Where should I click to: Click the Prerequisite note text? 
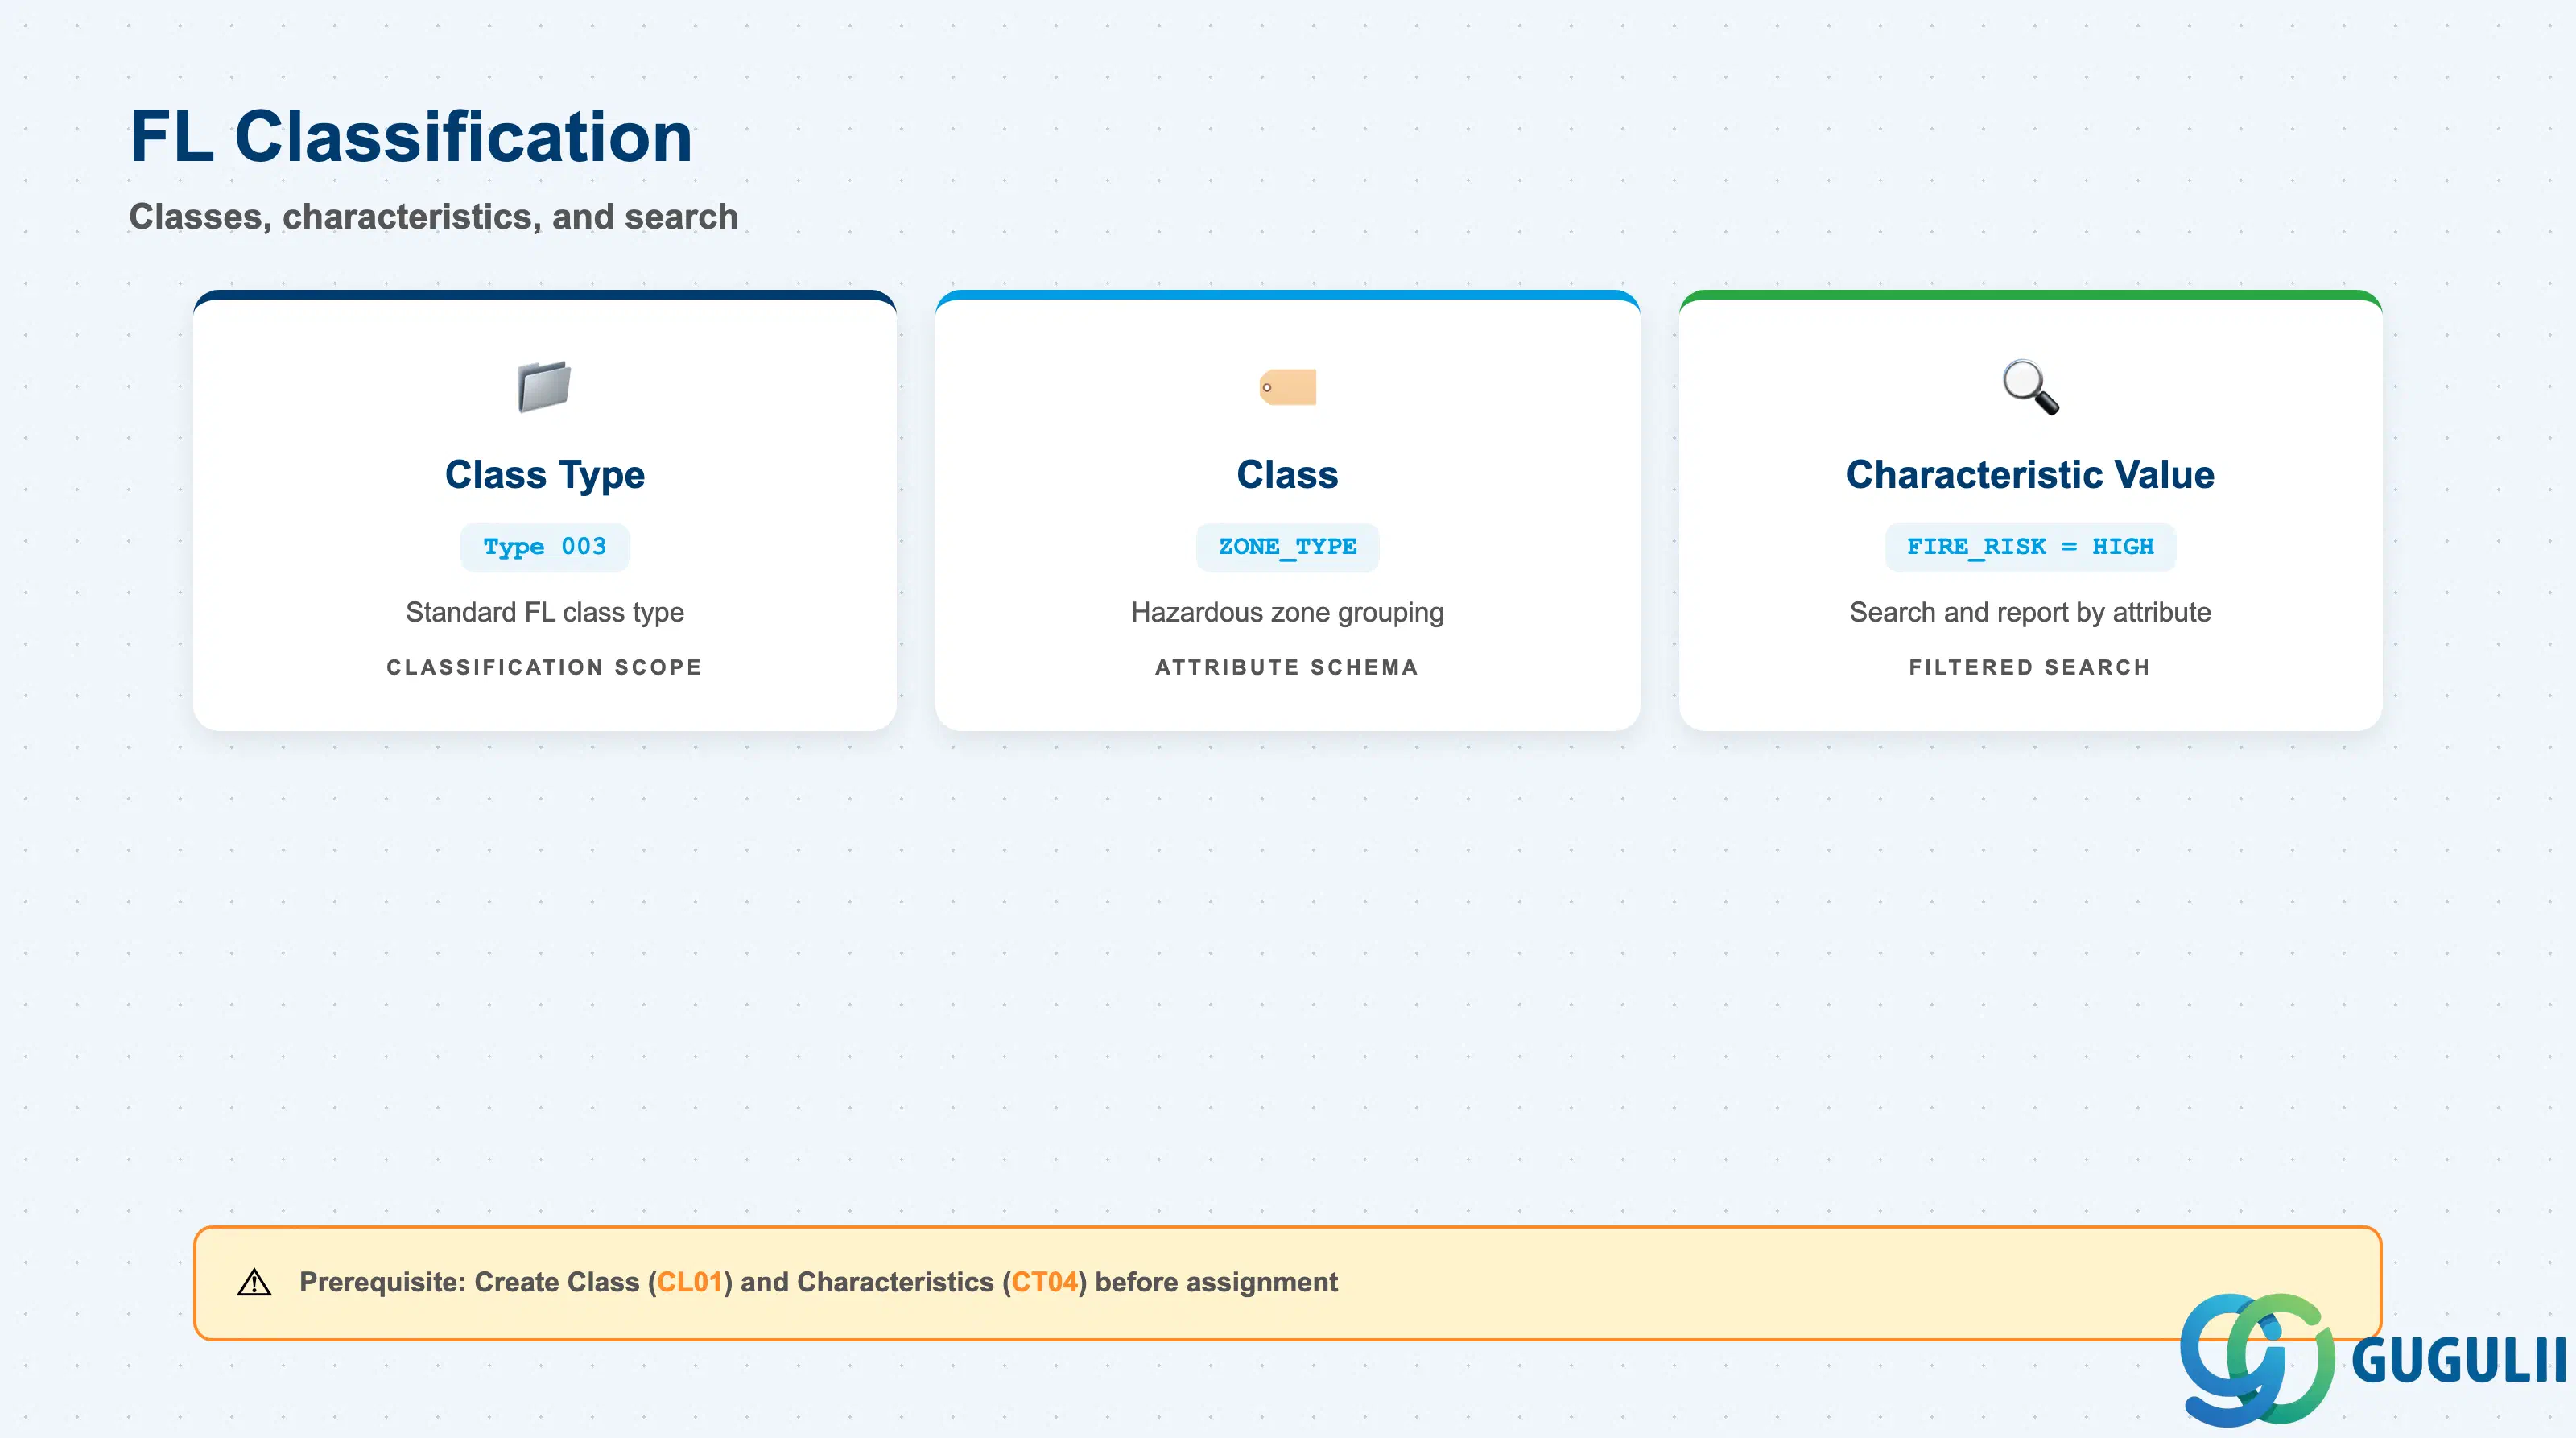pos(818,1282)
